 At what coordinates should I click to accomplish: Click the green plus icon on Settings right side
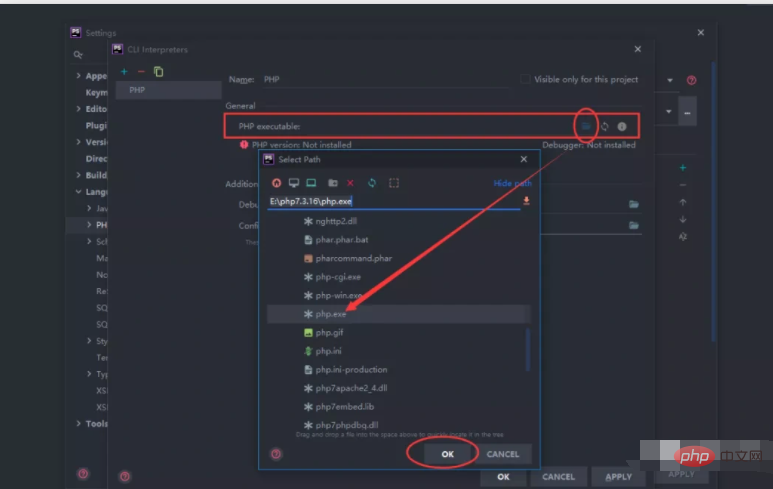[x=683, y=168]
